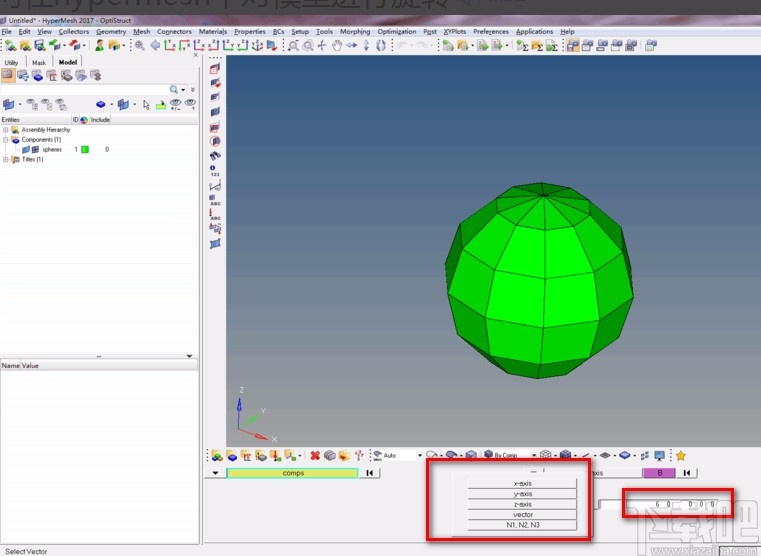This screenshot has height=556, width=761.
Task: Click the search magnifier in browser panel
Action: pyautogui.click(x=174, y=90)
